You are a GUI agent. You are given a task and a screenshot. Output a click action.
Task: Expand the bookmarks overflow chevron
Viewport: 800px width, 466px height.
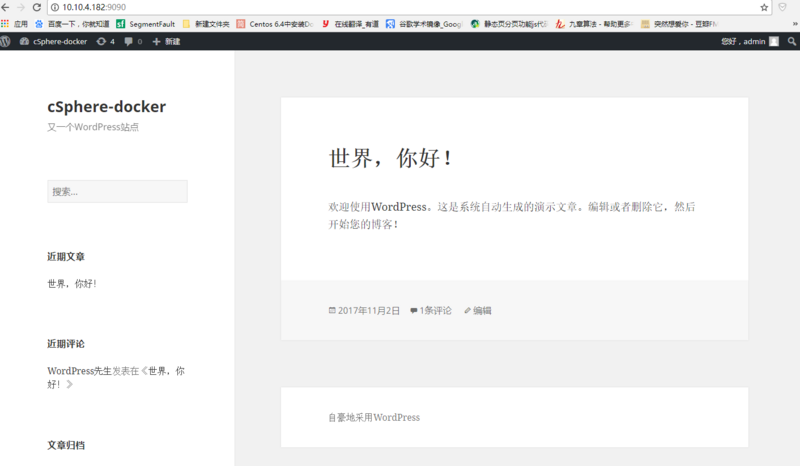coord(795,24)
